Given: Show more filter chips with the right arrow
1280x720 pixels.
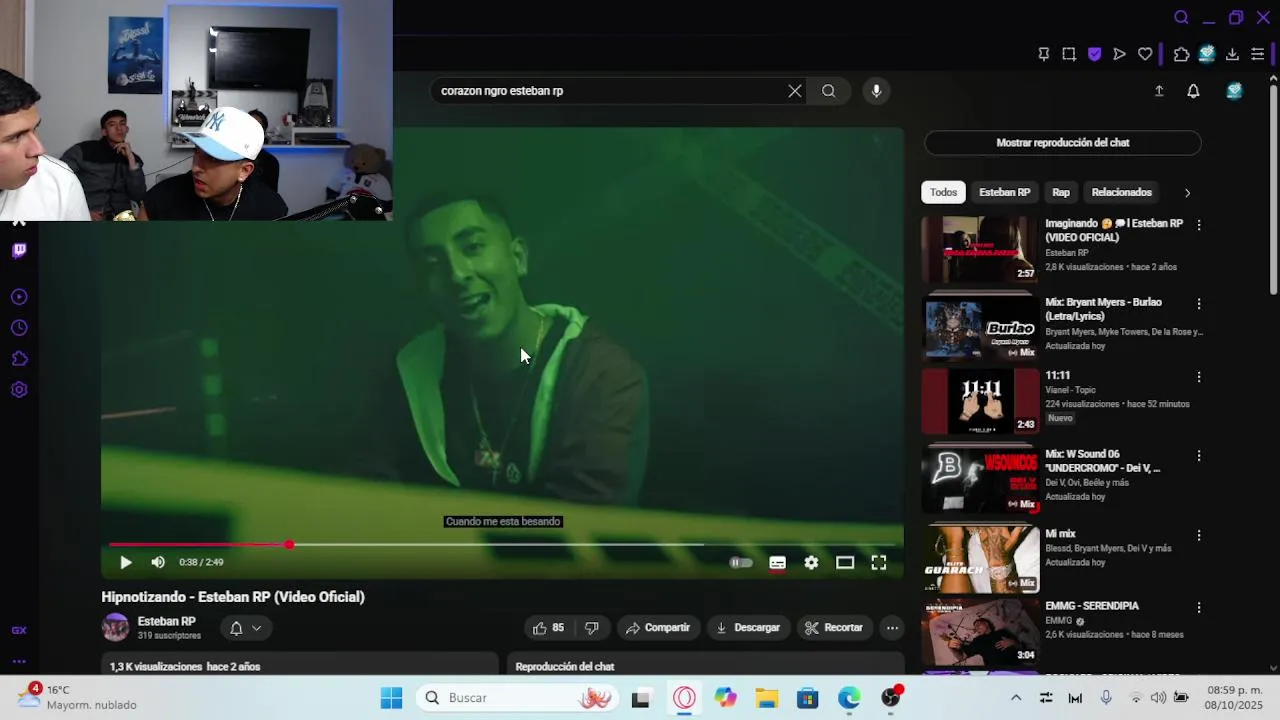Looking at the screenshot, I should pos(1187,193).
